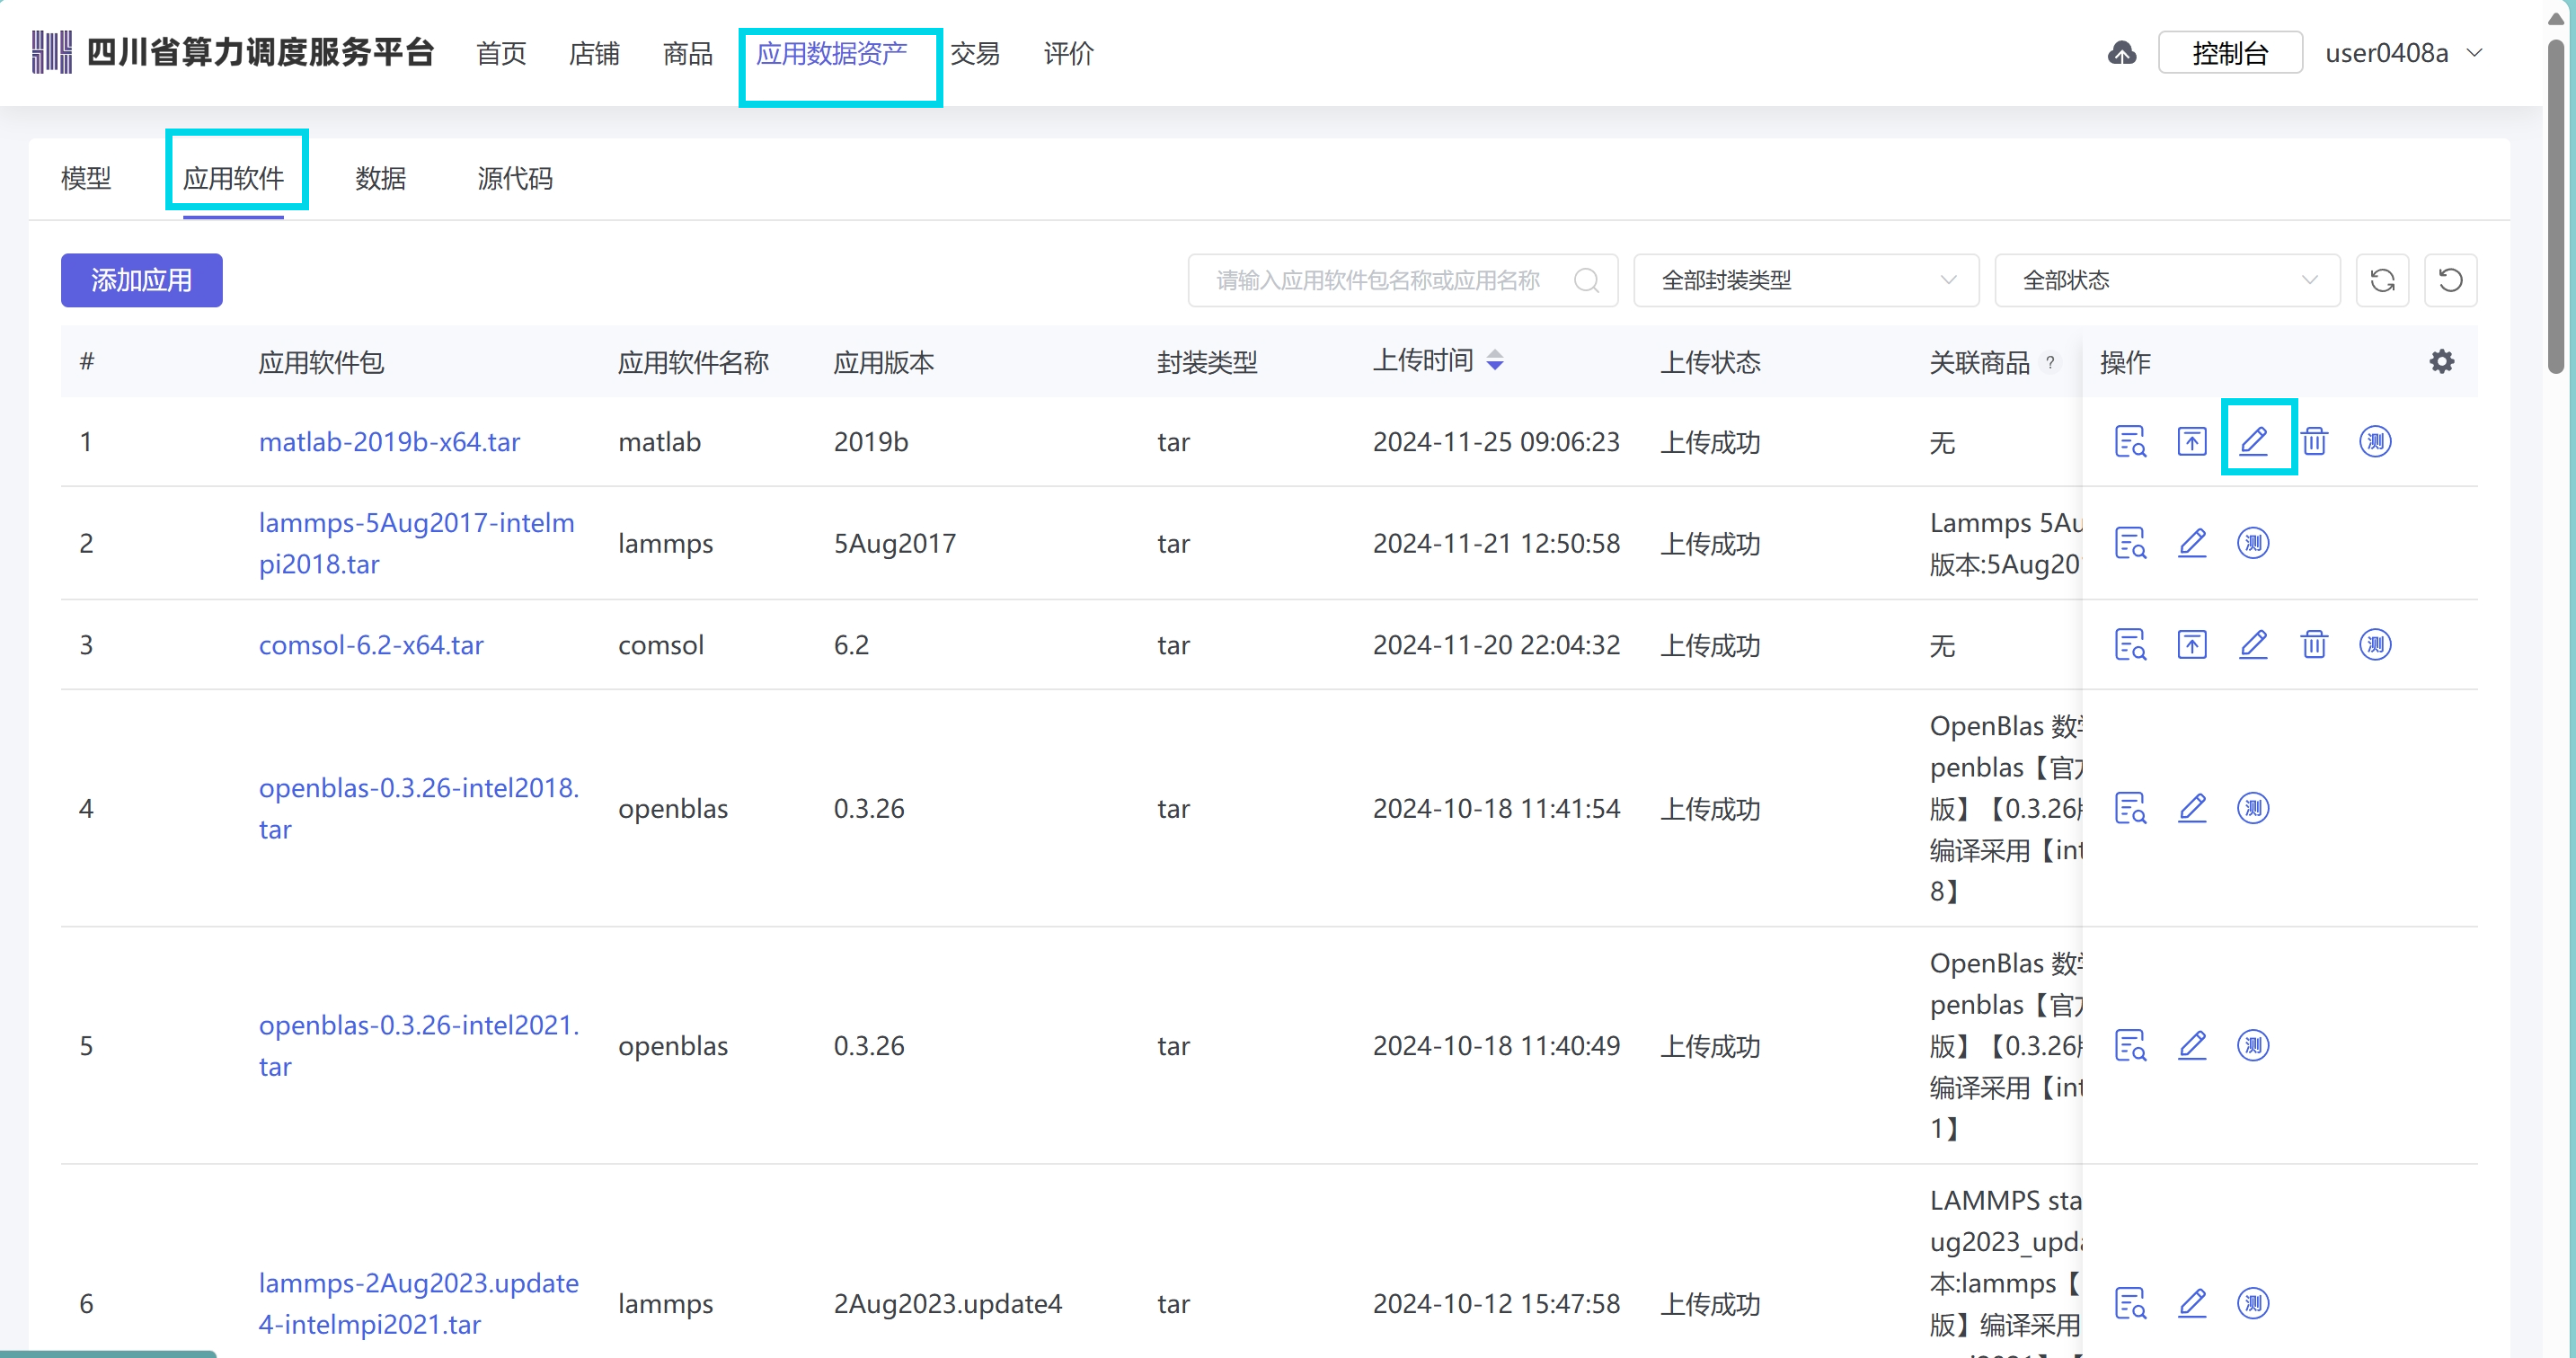Click the 添加应用 button

142,280
